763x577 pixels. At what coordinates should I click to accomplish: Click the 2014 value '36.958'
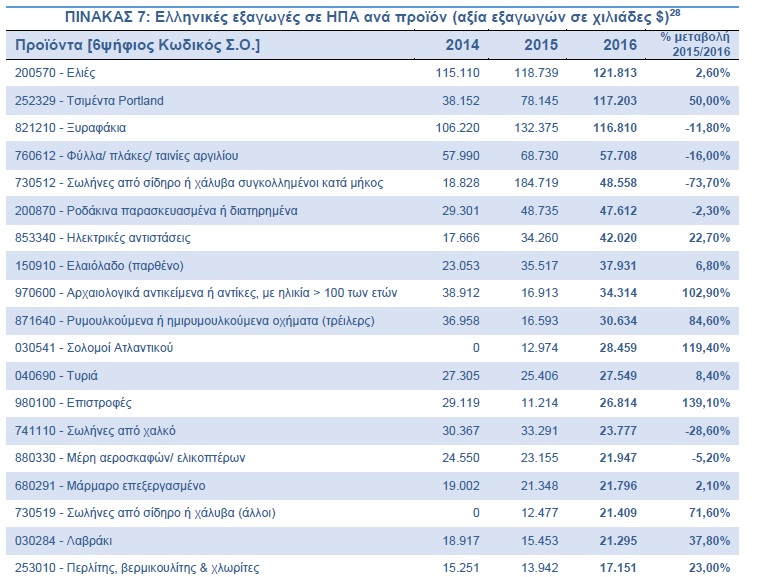pos(461,321)
